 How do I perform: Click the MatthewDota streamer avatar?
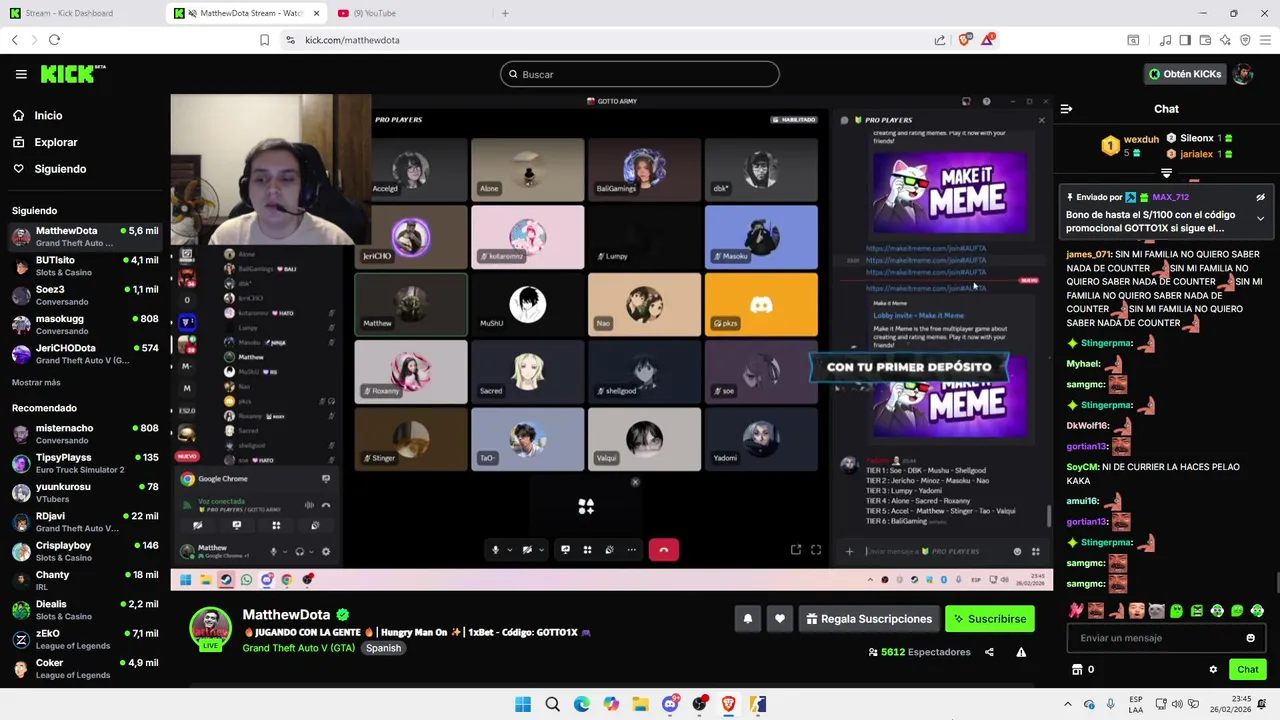[x=211, y=628]
